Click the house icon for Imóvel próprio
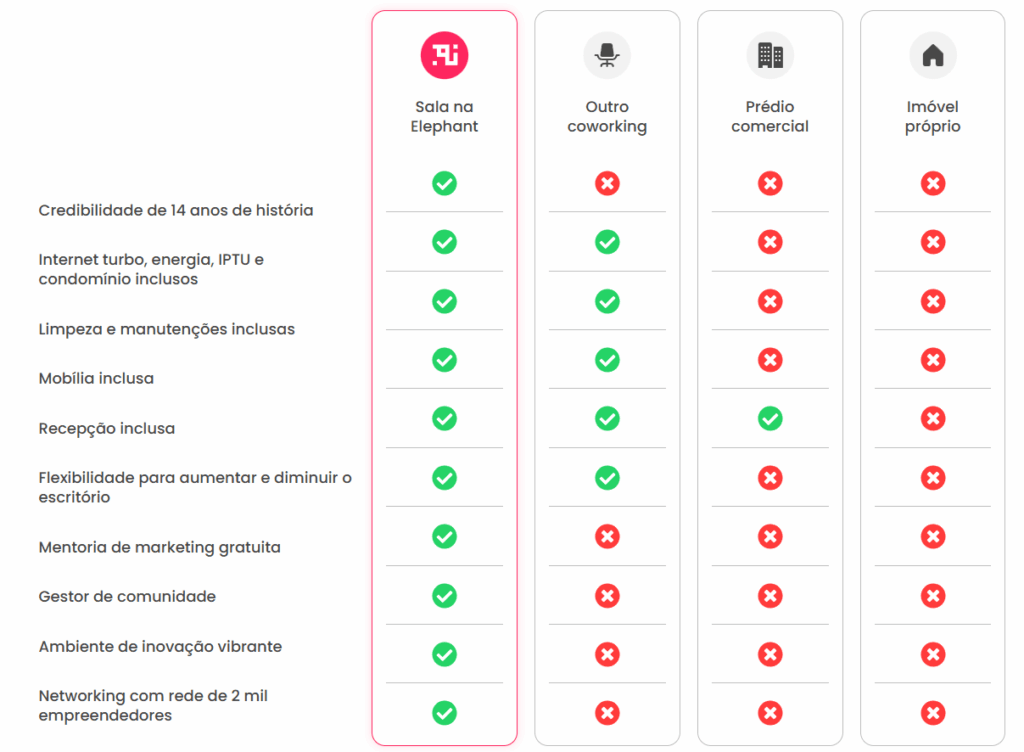The width and height of the screenshot is (1024, 752). (933, 55)
